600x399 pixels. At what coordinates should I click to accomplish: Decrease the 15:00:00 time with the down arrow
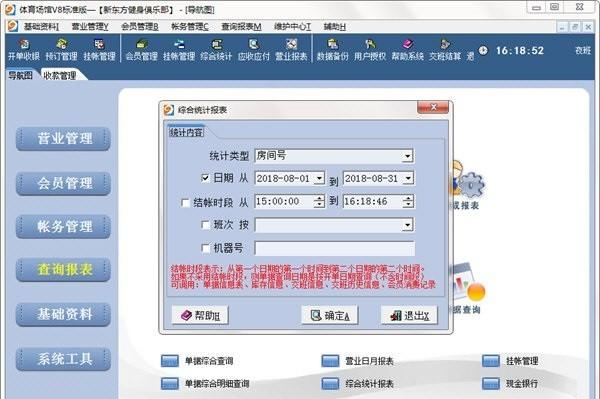[x=319, y=205]
